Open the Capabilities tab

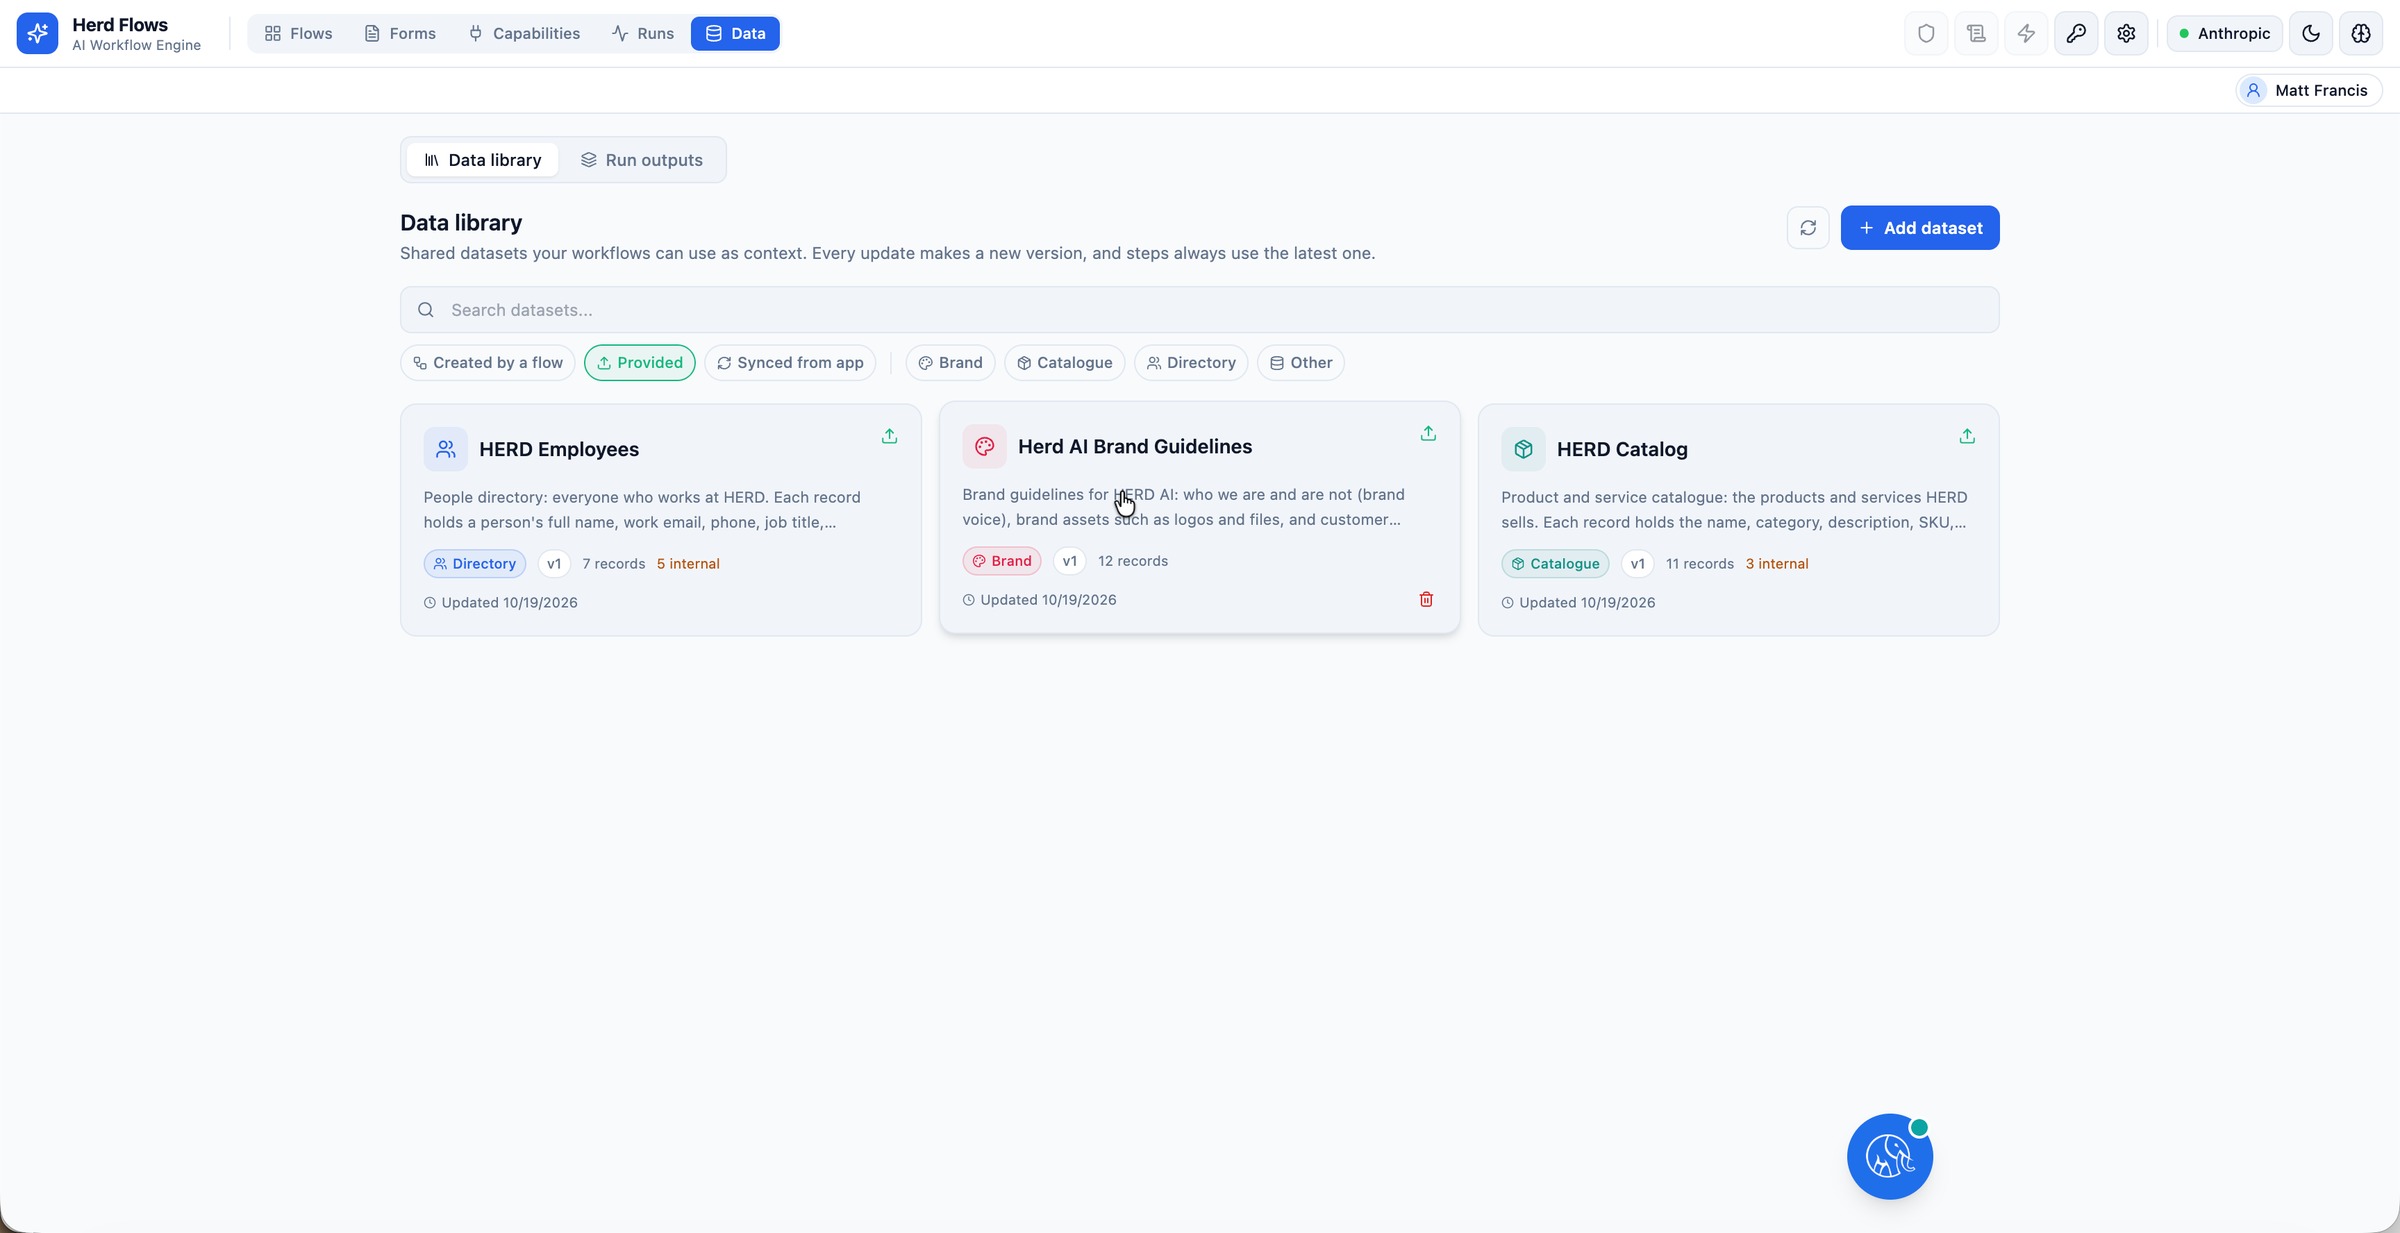point(524,33)
